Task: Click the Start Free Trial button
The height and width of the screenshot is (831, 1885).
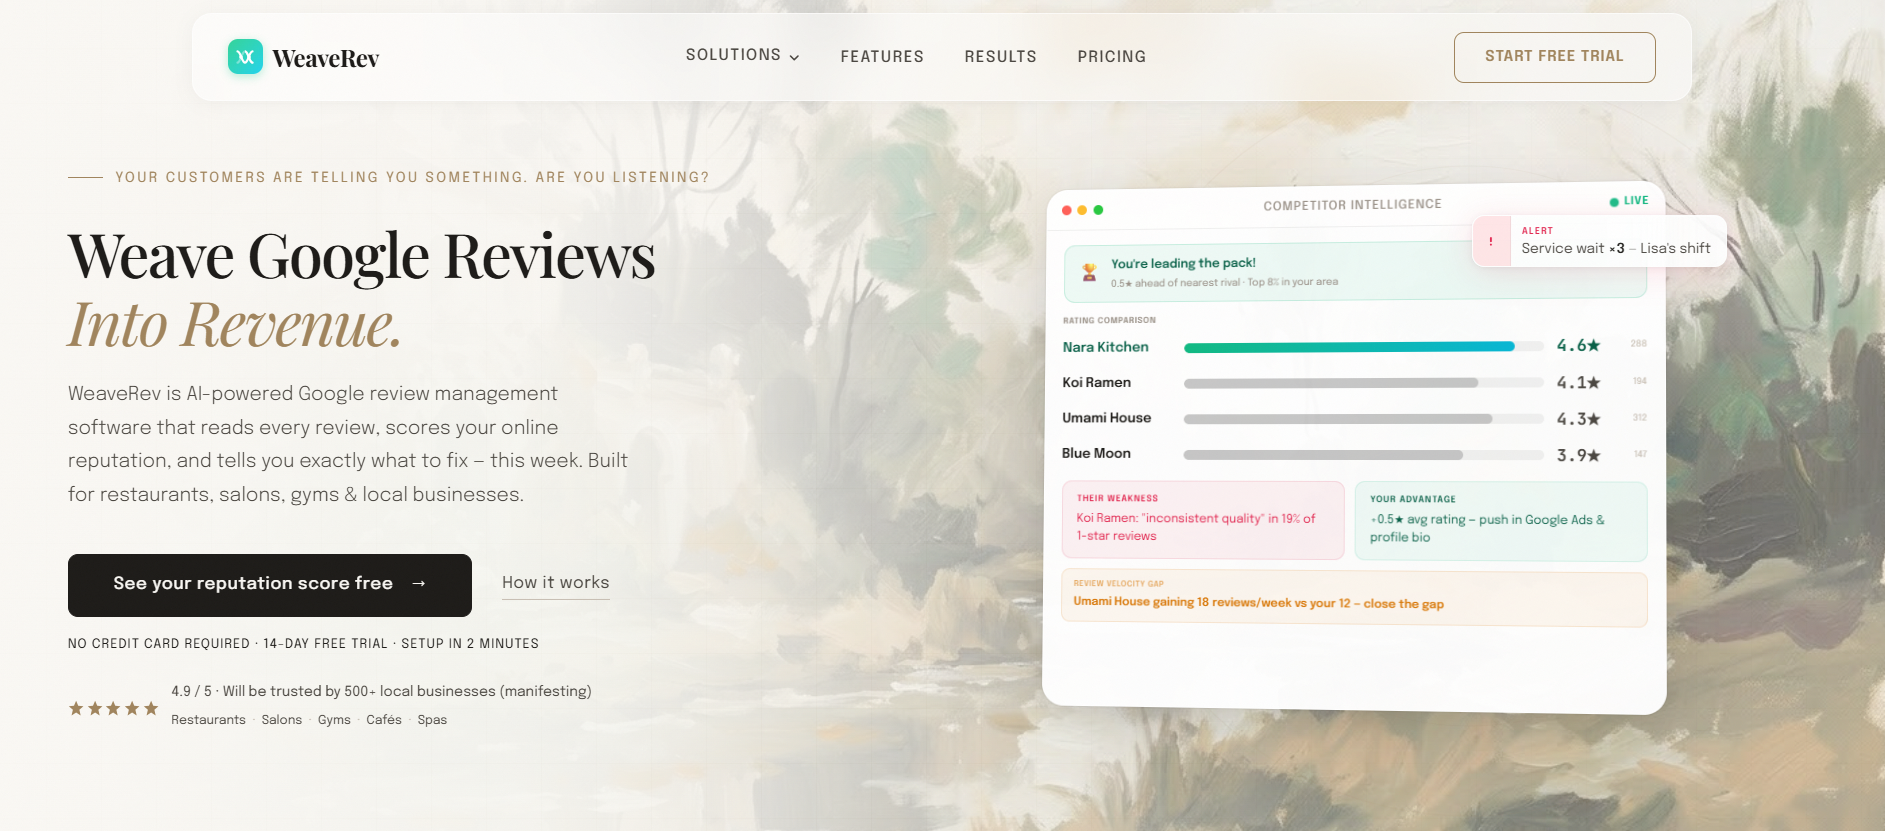Action: pyautogui.click(x=1554, y=57)
